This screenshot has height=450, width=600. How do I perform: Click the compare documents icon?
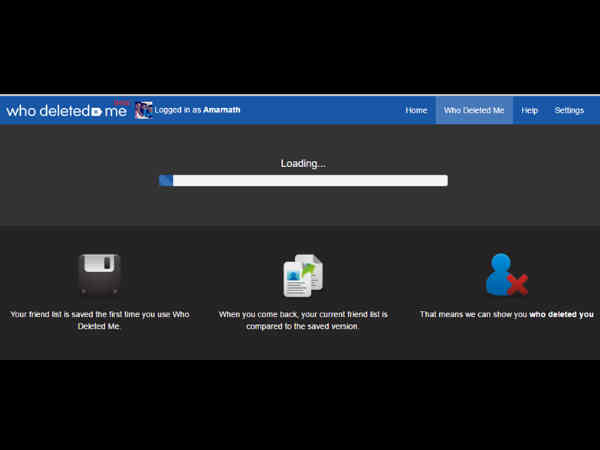tap(303, 276)
